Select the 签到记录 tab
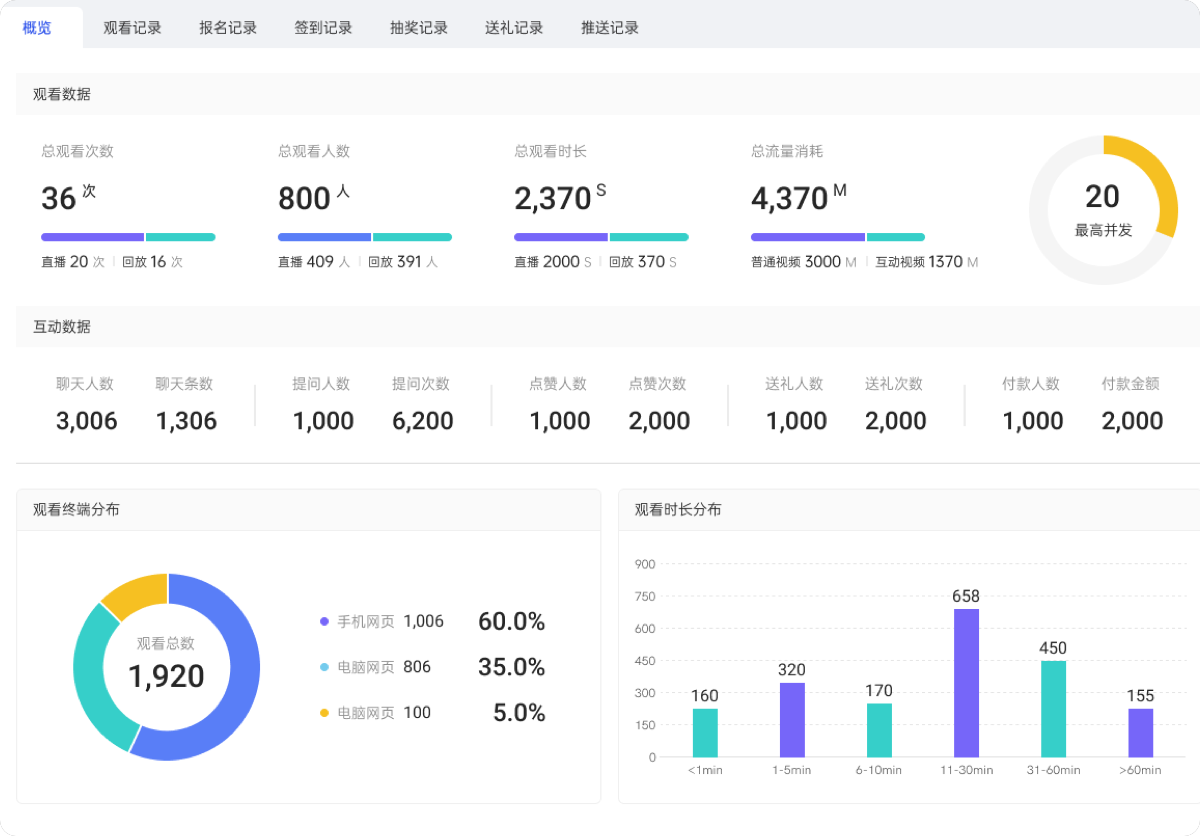The width and height of the screenshot is (1200, 836). [x=322, y=28]
